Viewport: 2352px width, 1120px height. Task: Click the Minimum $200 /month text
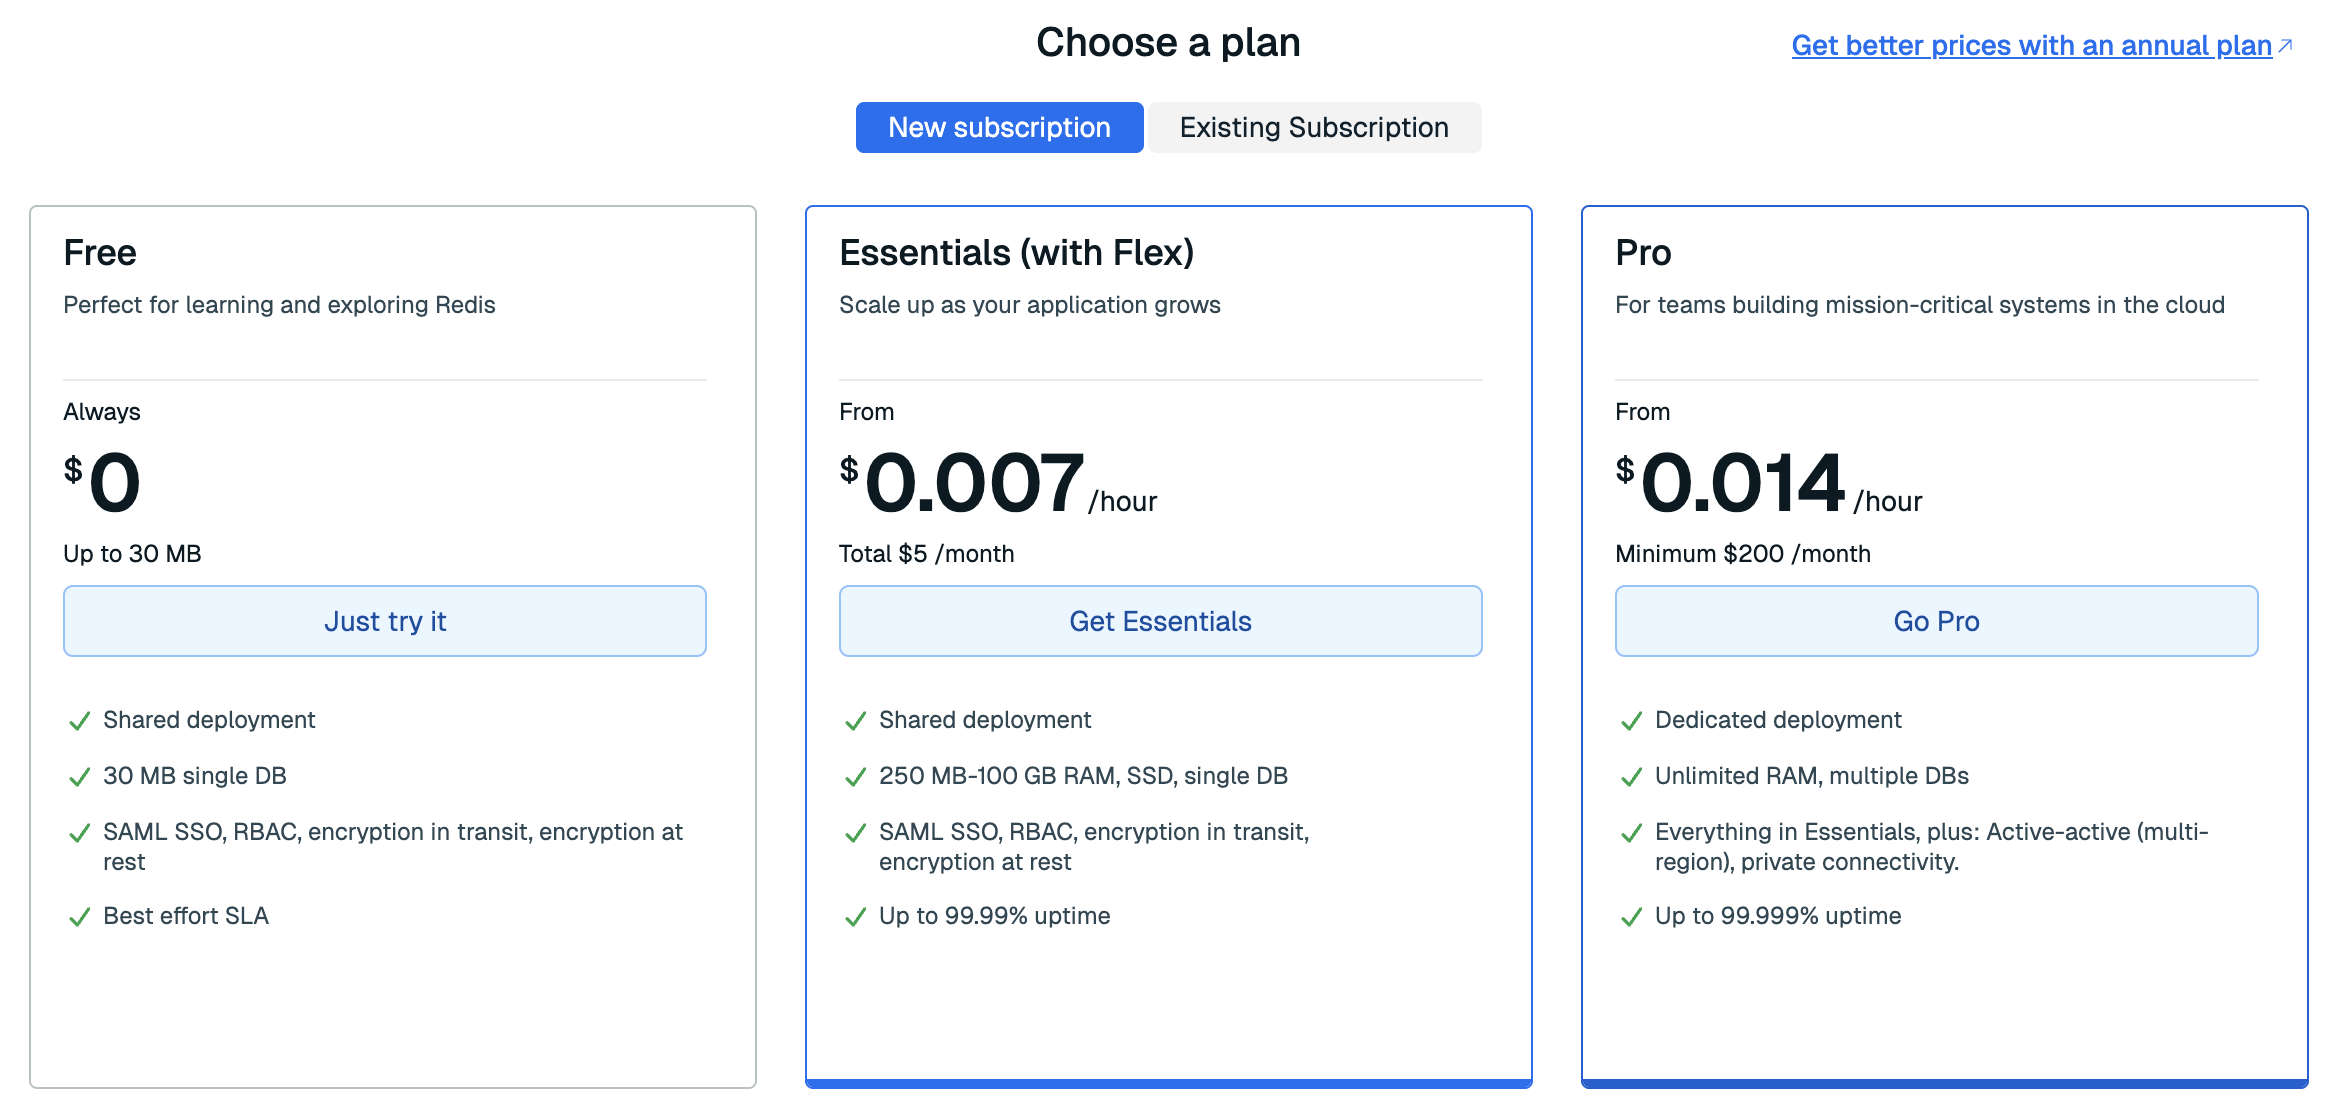click(1742, 554)
